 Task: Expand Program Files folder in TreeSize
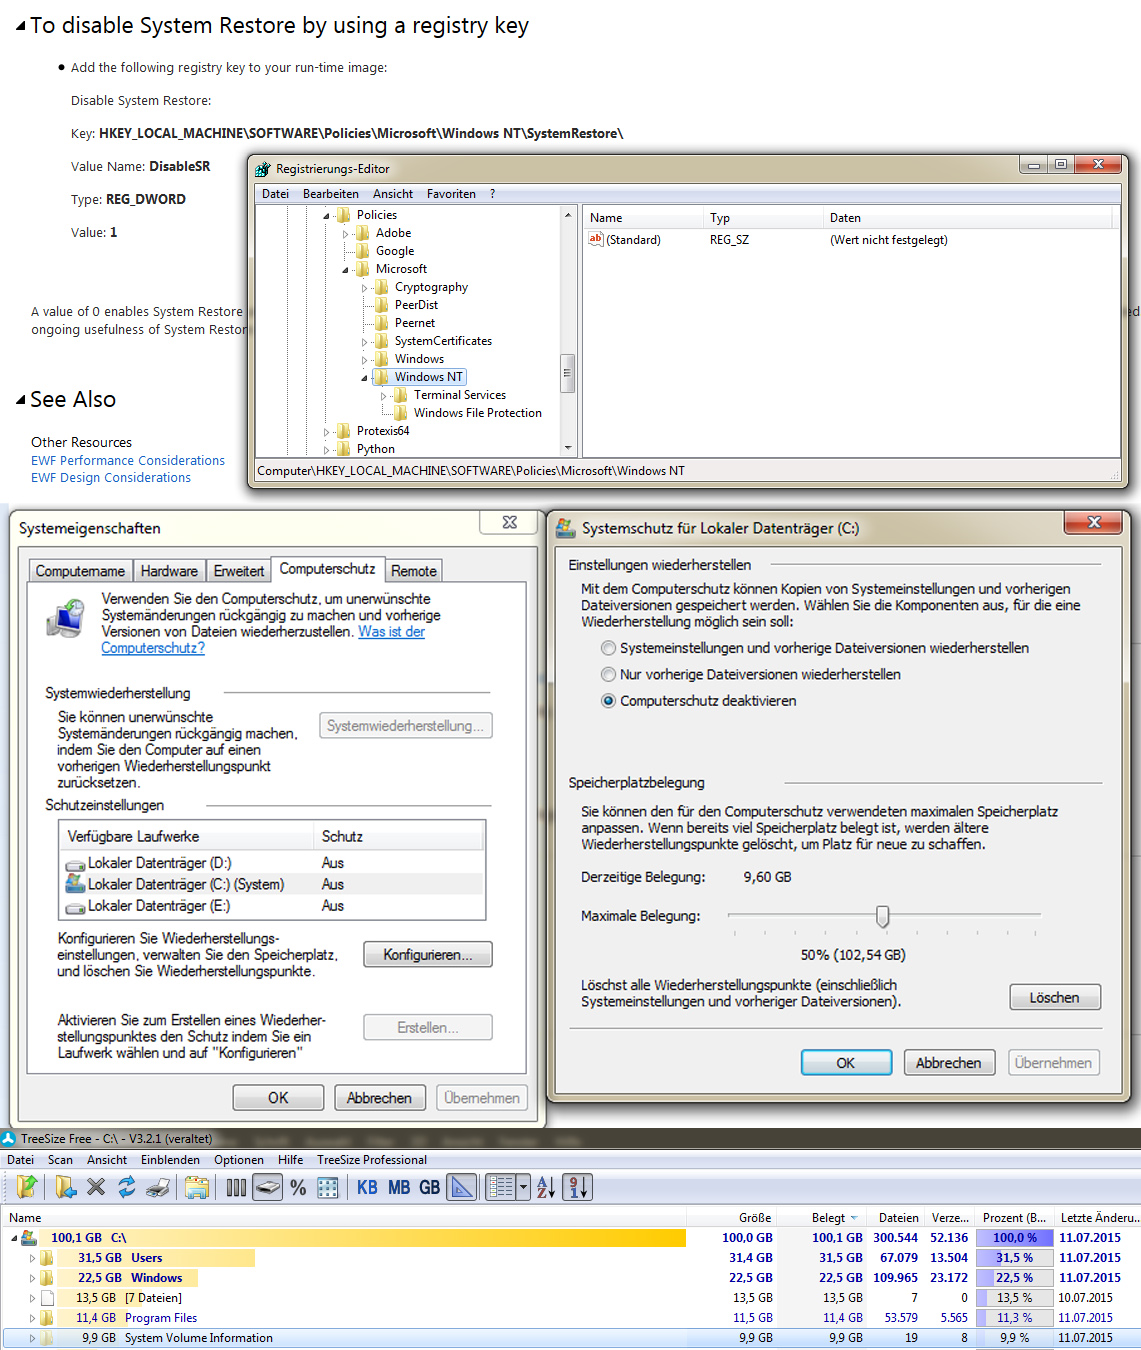click(32, 1318)
